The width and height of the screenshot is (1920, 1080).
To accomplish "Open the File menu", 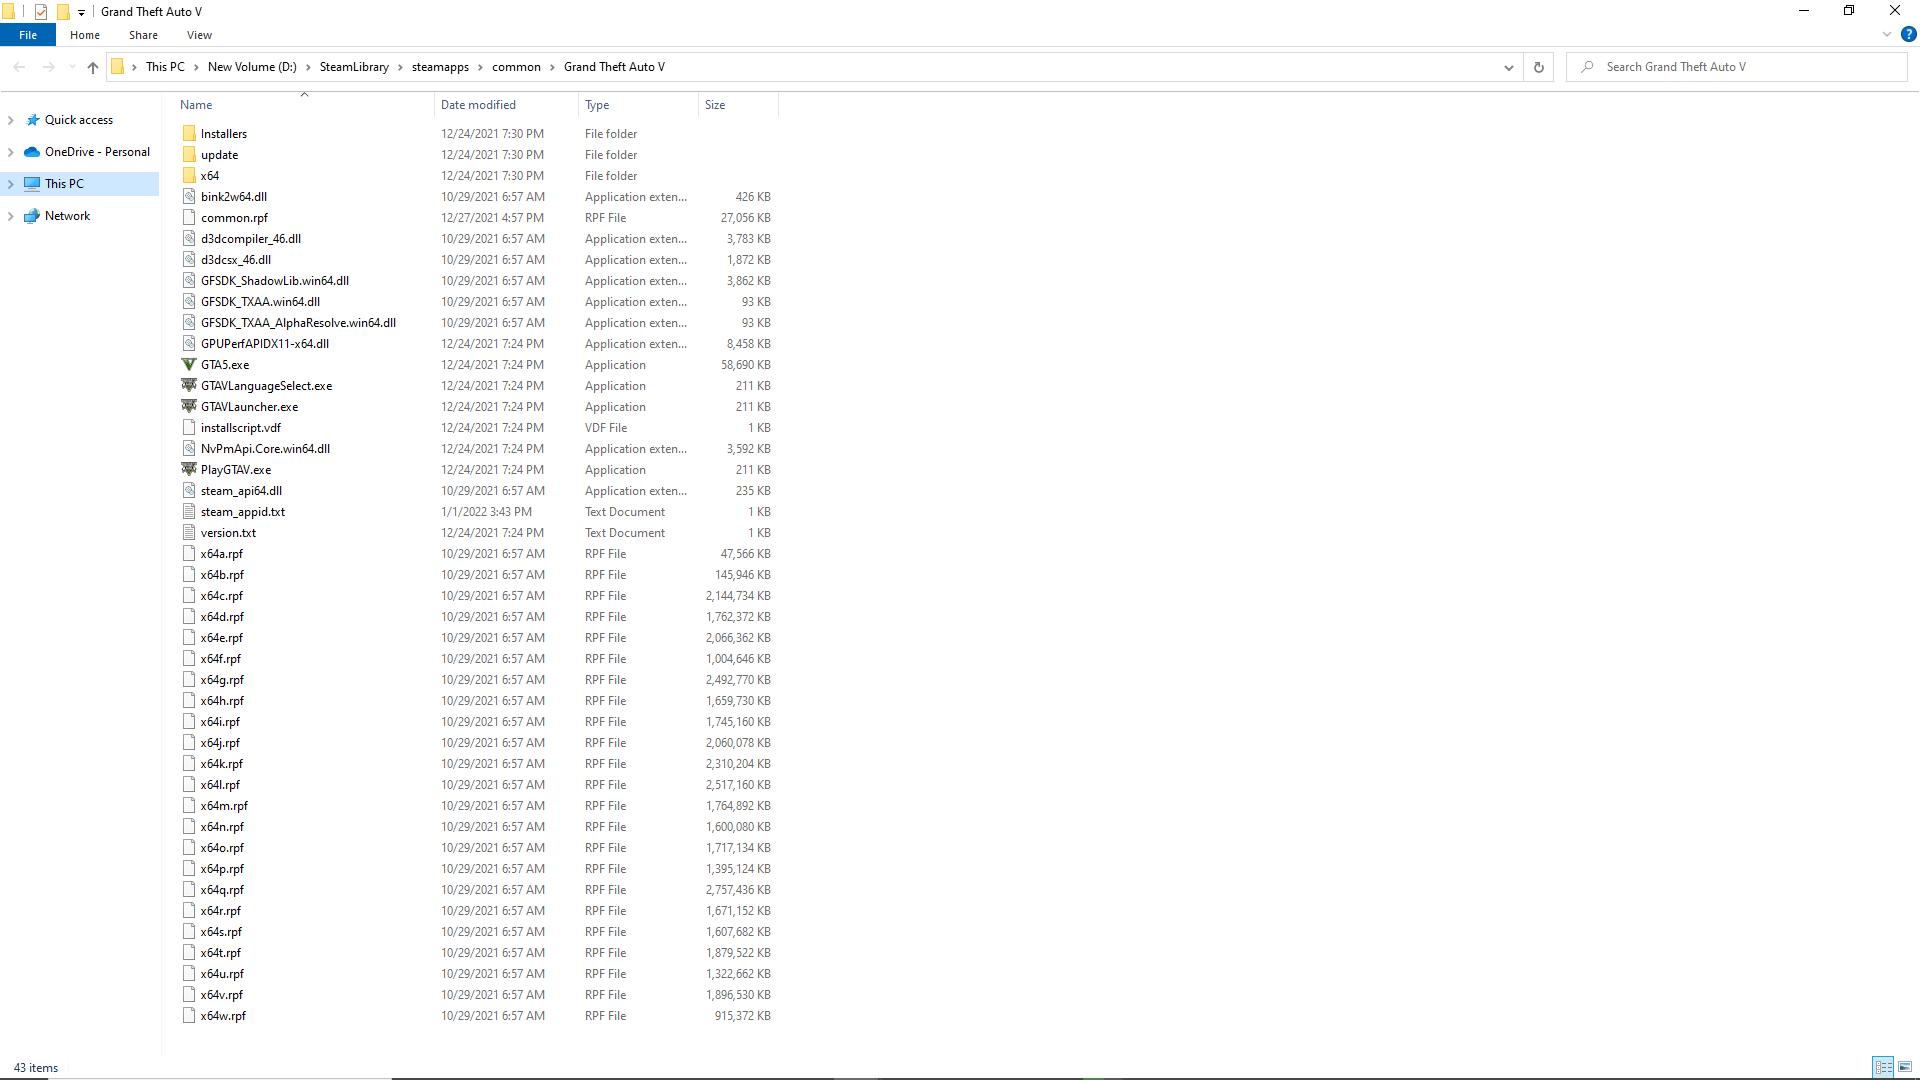I will click(x=28, y=35).
